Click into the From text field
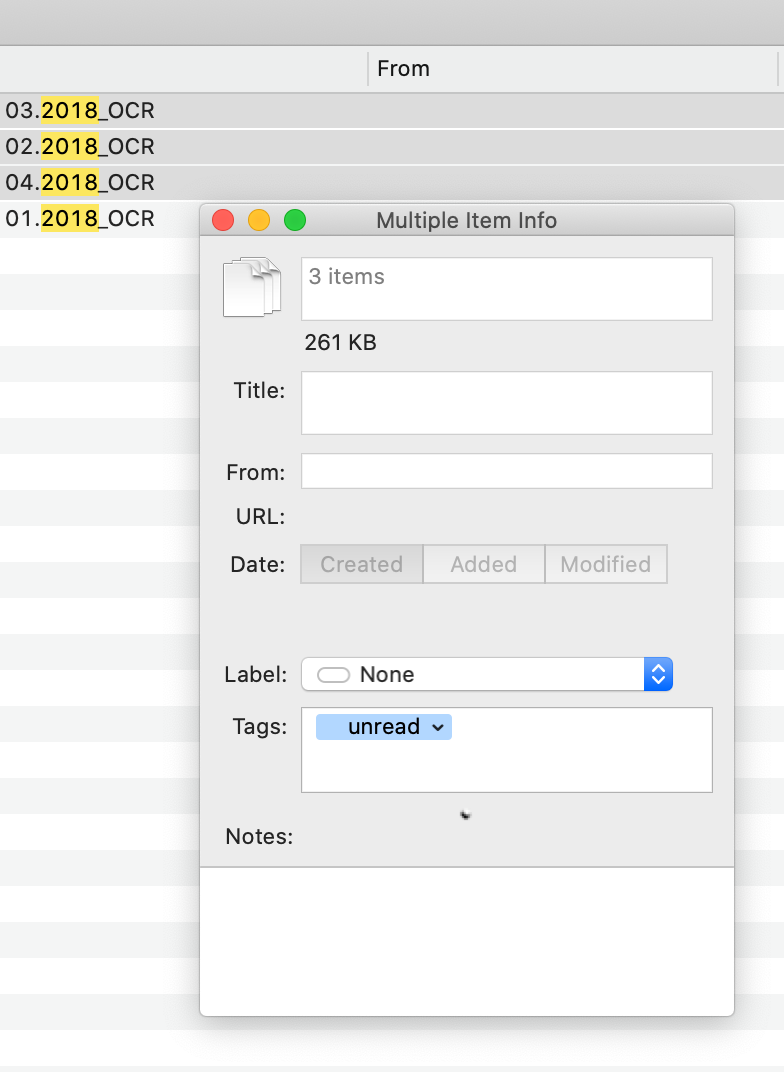 point(506,471)
